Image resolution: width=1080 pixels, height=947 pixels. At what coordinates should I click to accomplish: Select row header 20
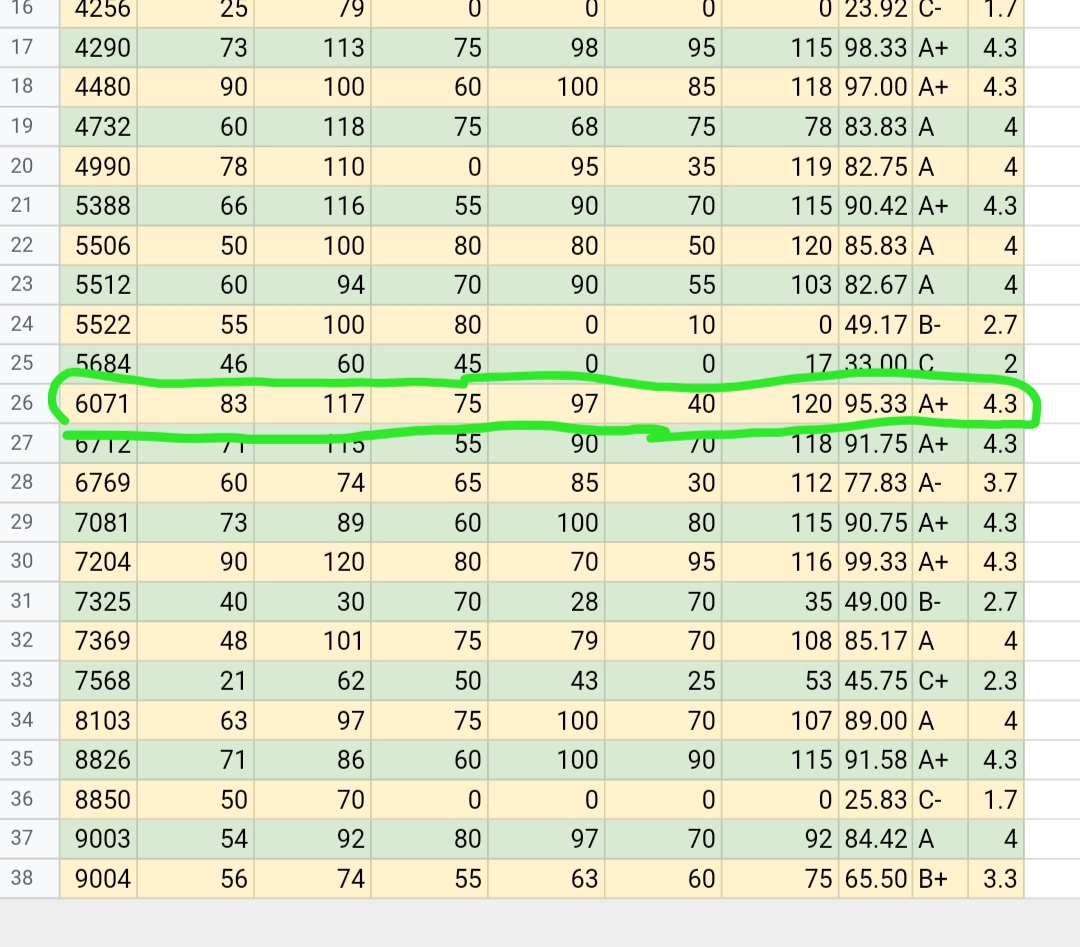click(22, 166)
